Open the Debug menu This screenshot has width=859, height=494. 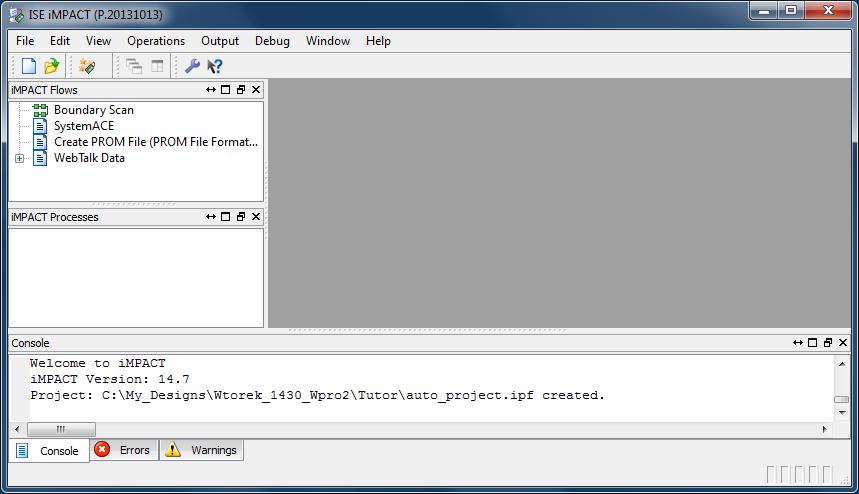click(x=272, y=41)
